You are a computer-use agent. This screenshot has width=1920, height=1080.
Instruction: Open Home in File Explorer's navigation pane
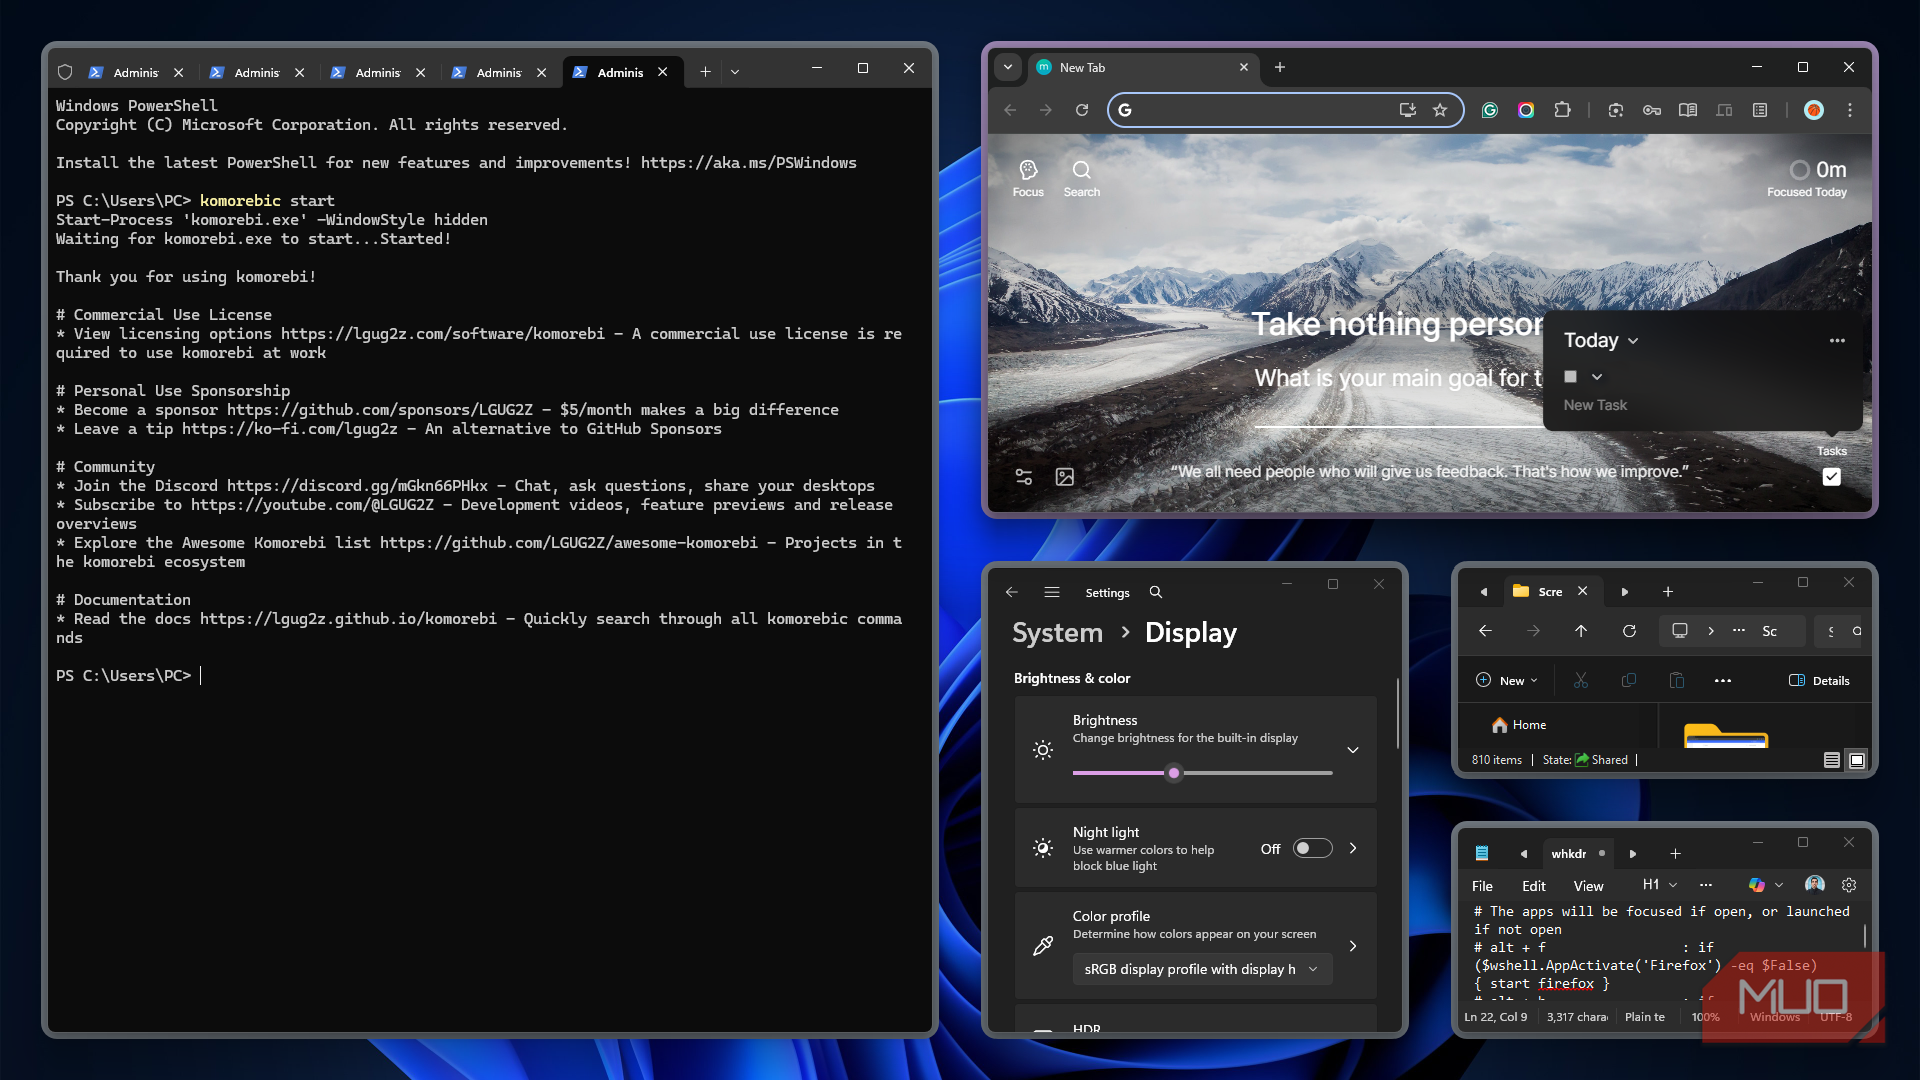coord(1519,725)
